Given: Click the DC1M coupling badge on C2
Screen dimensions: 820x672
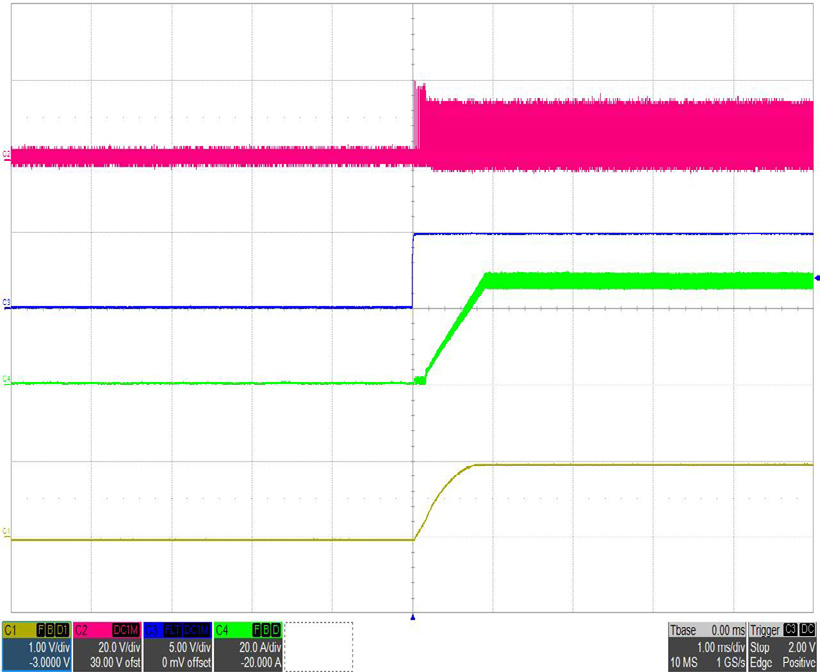Looking at the screenshot, I should (x=125, y=630).
